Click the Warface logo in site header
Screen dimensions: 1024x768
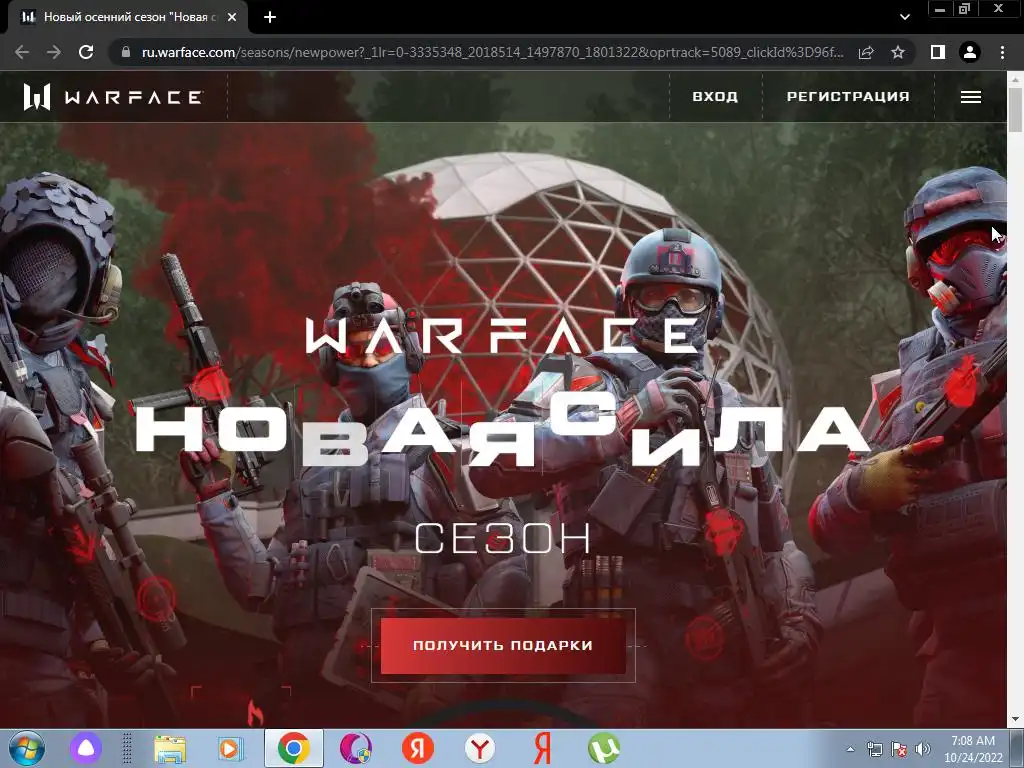click(x=113, y=97)
